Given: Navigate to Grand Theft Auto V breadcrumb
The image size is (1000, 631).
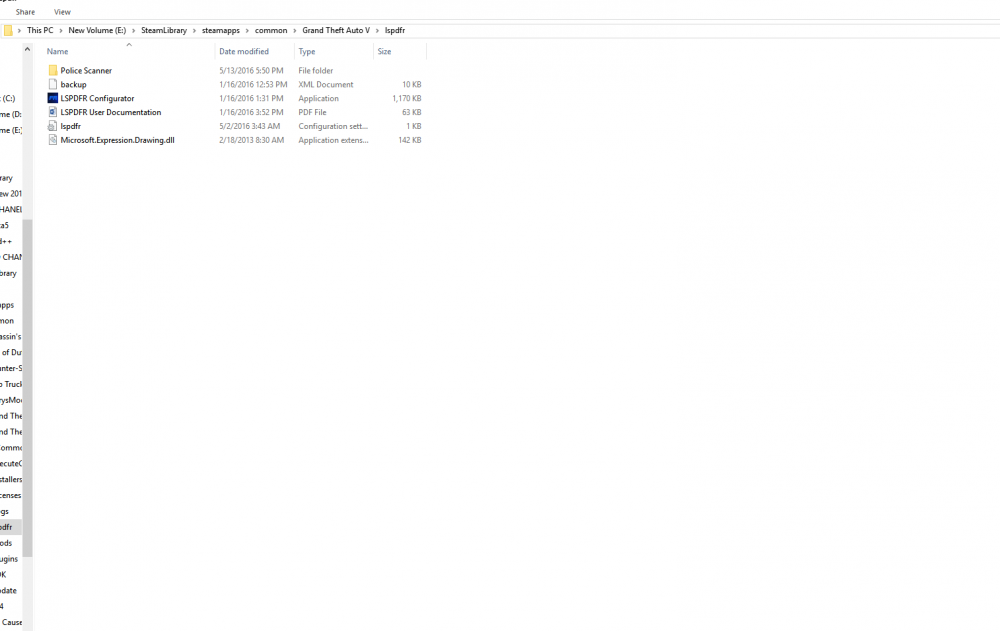Looking at the screenshot, I should coord(336,31).
